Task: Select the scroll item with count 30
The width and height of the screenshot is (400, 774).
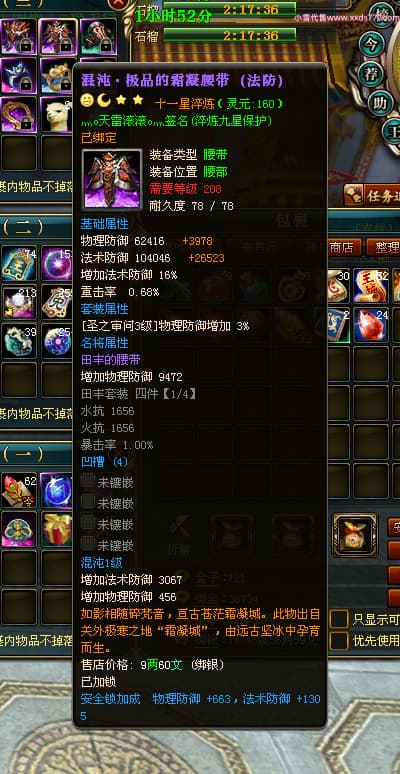Action: (x=339, y=286)
